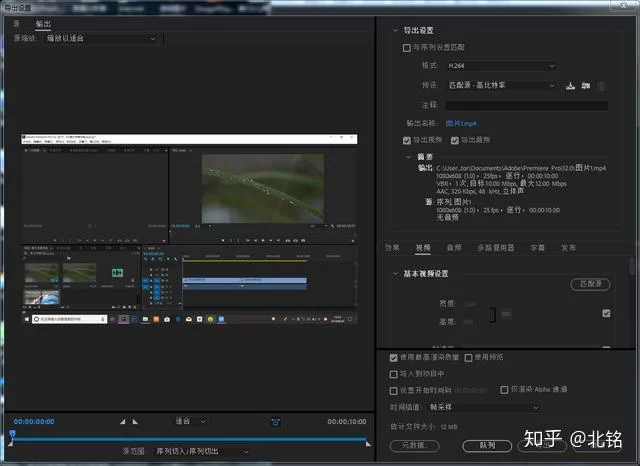Click the blue playhead on preview timeline

12,435
